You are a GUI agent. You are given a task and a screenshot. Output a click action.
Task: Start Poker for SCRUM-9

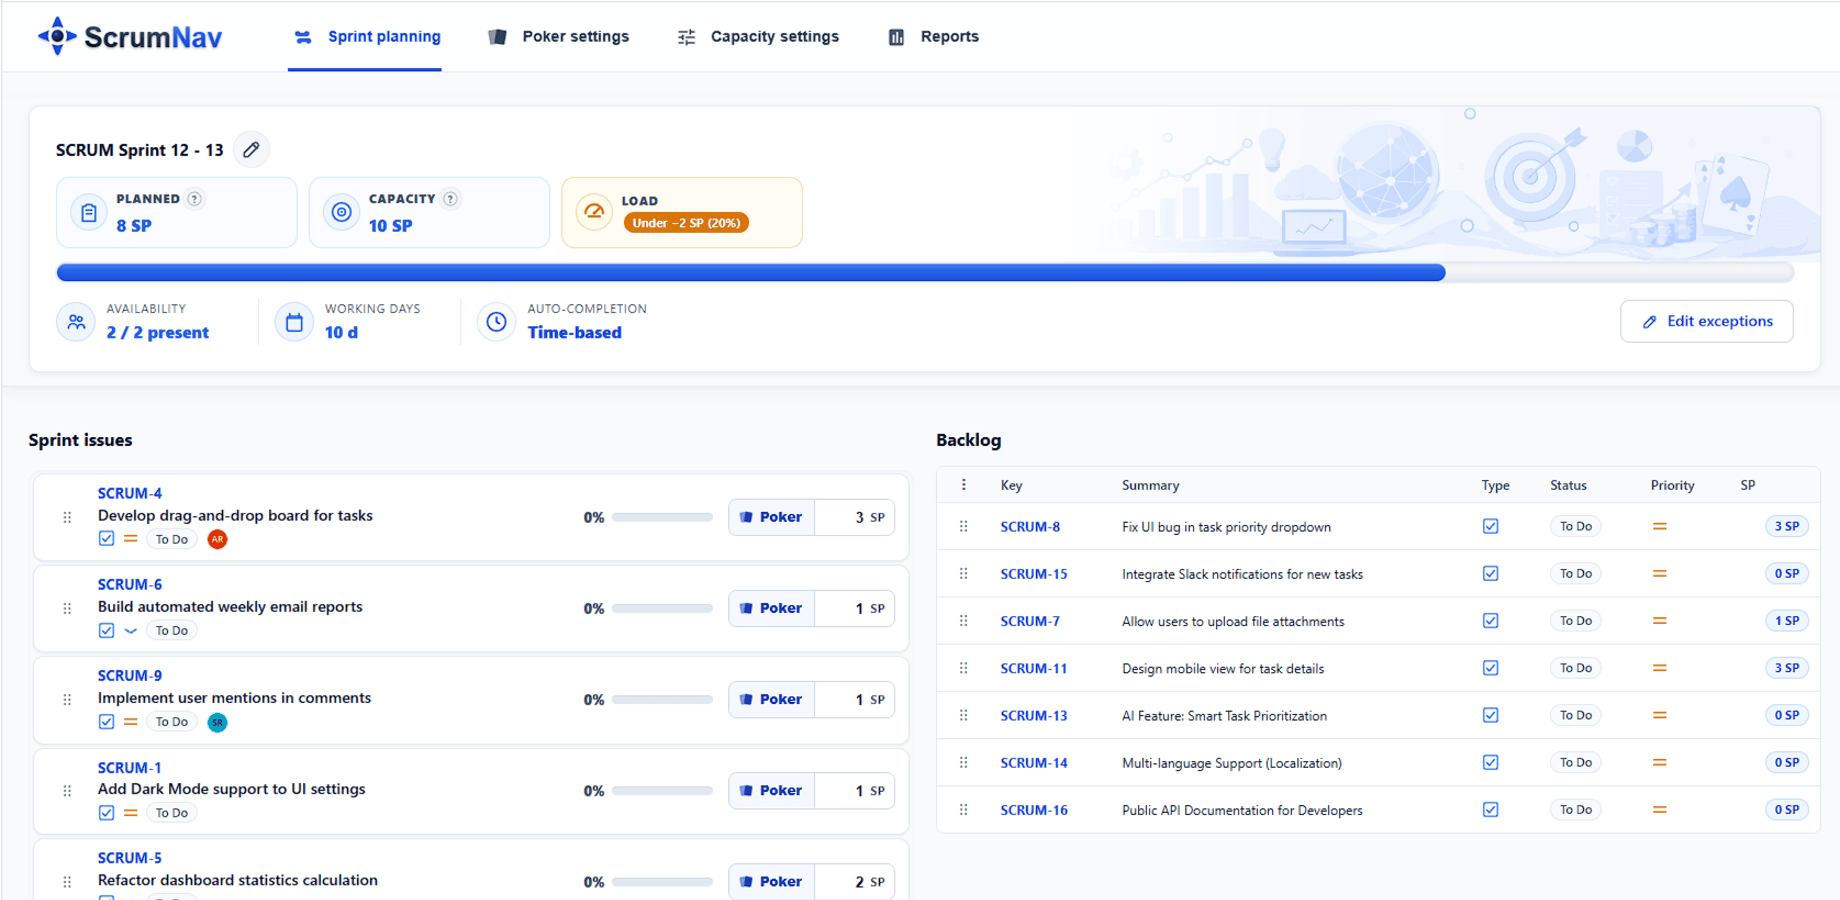pos(771,700)
